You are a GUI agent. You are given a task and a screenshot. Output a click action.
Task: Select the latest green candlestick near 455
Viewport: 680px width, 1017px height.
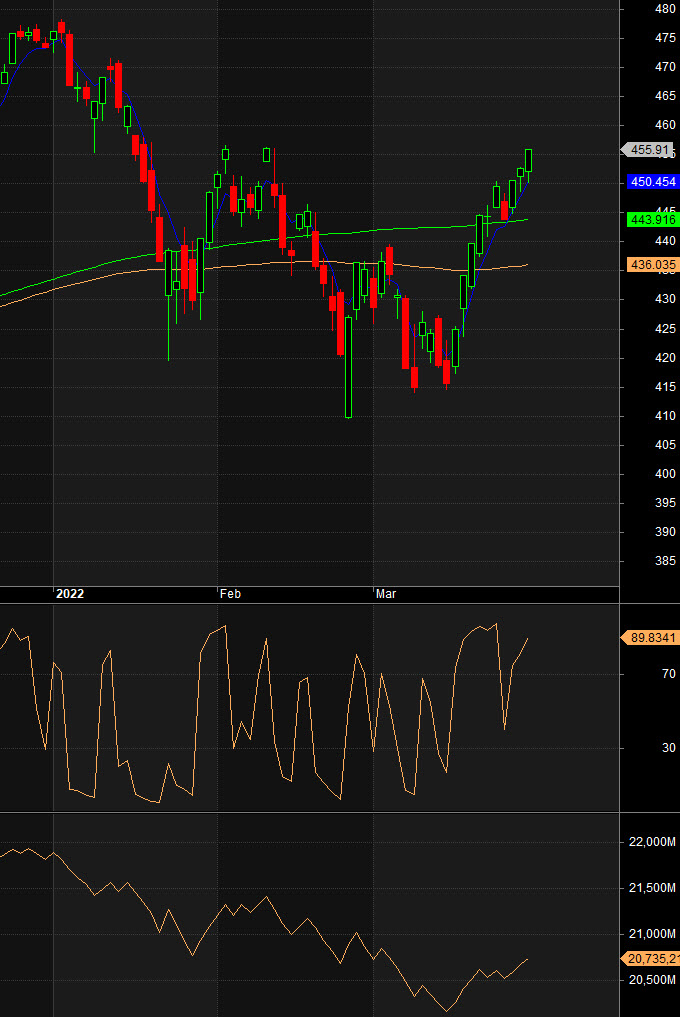point(529,160)
